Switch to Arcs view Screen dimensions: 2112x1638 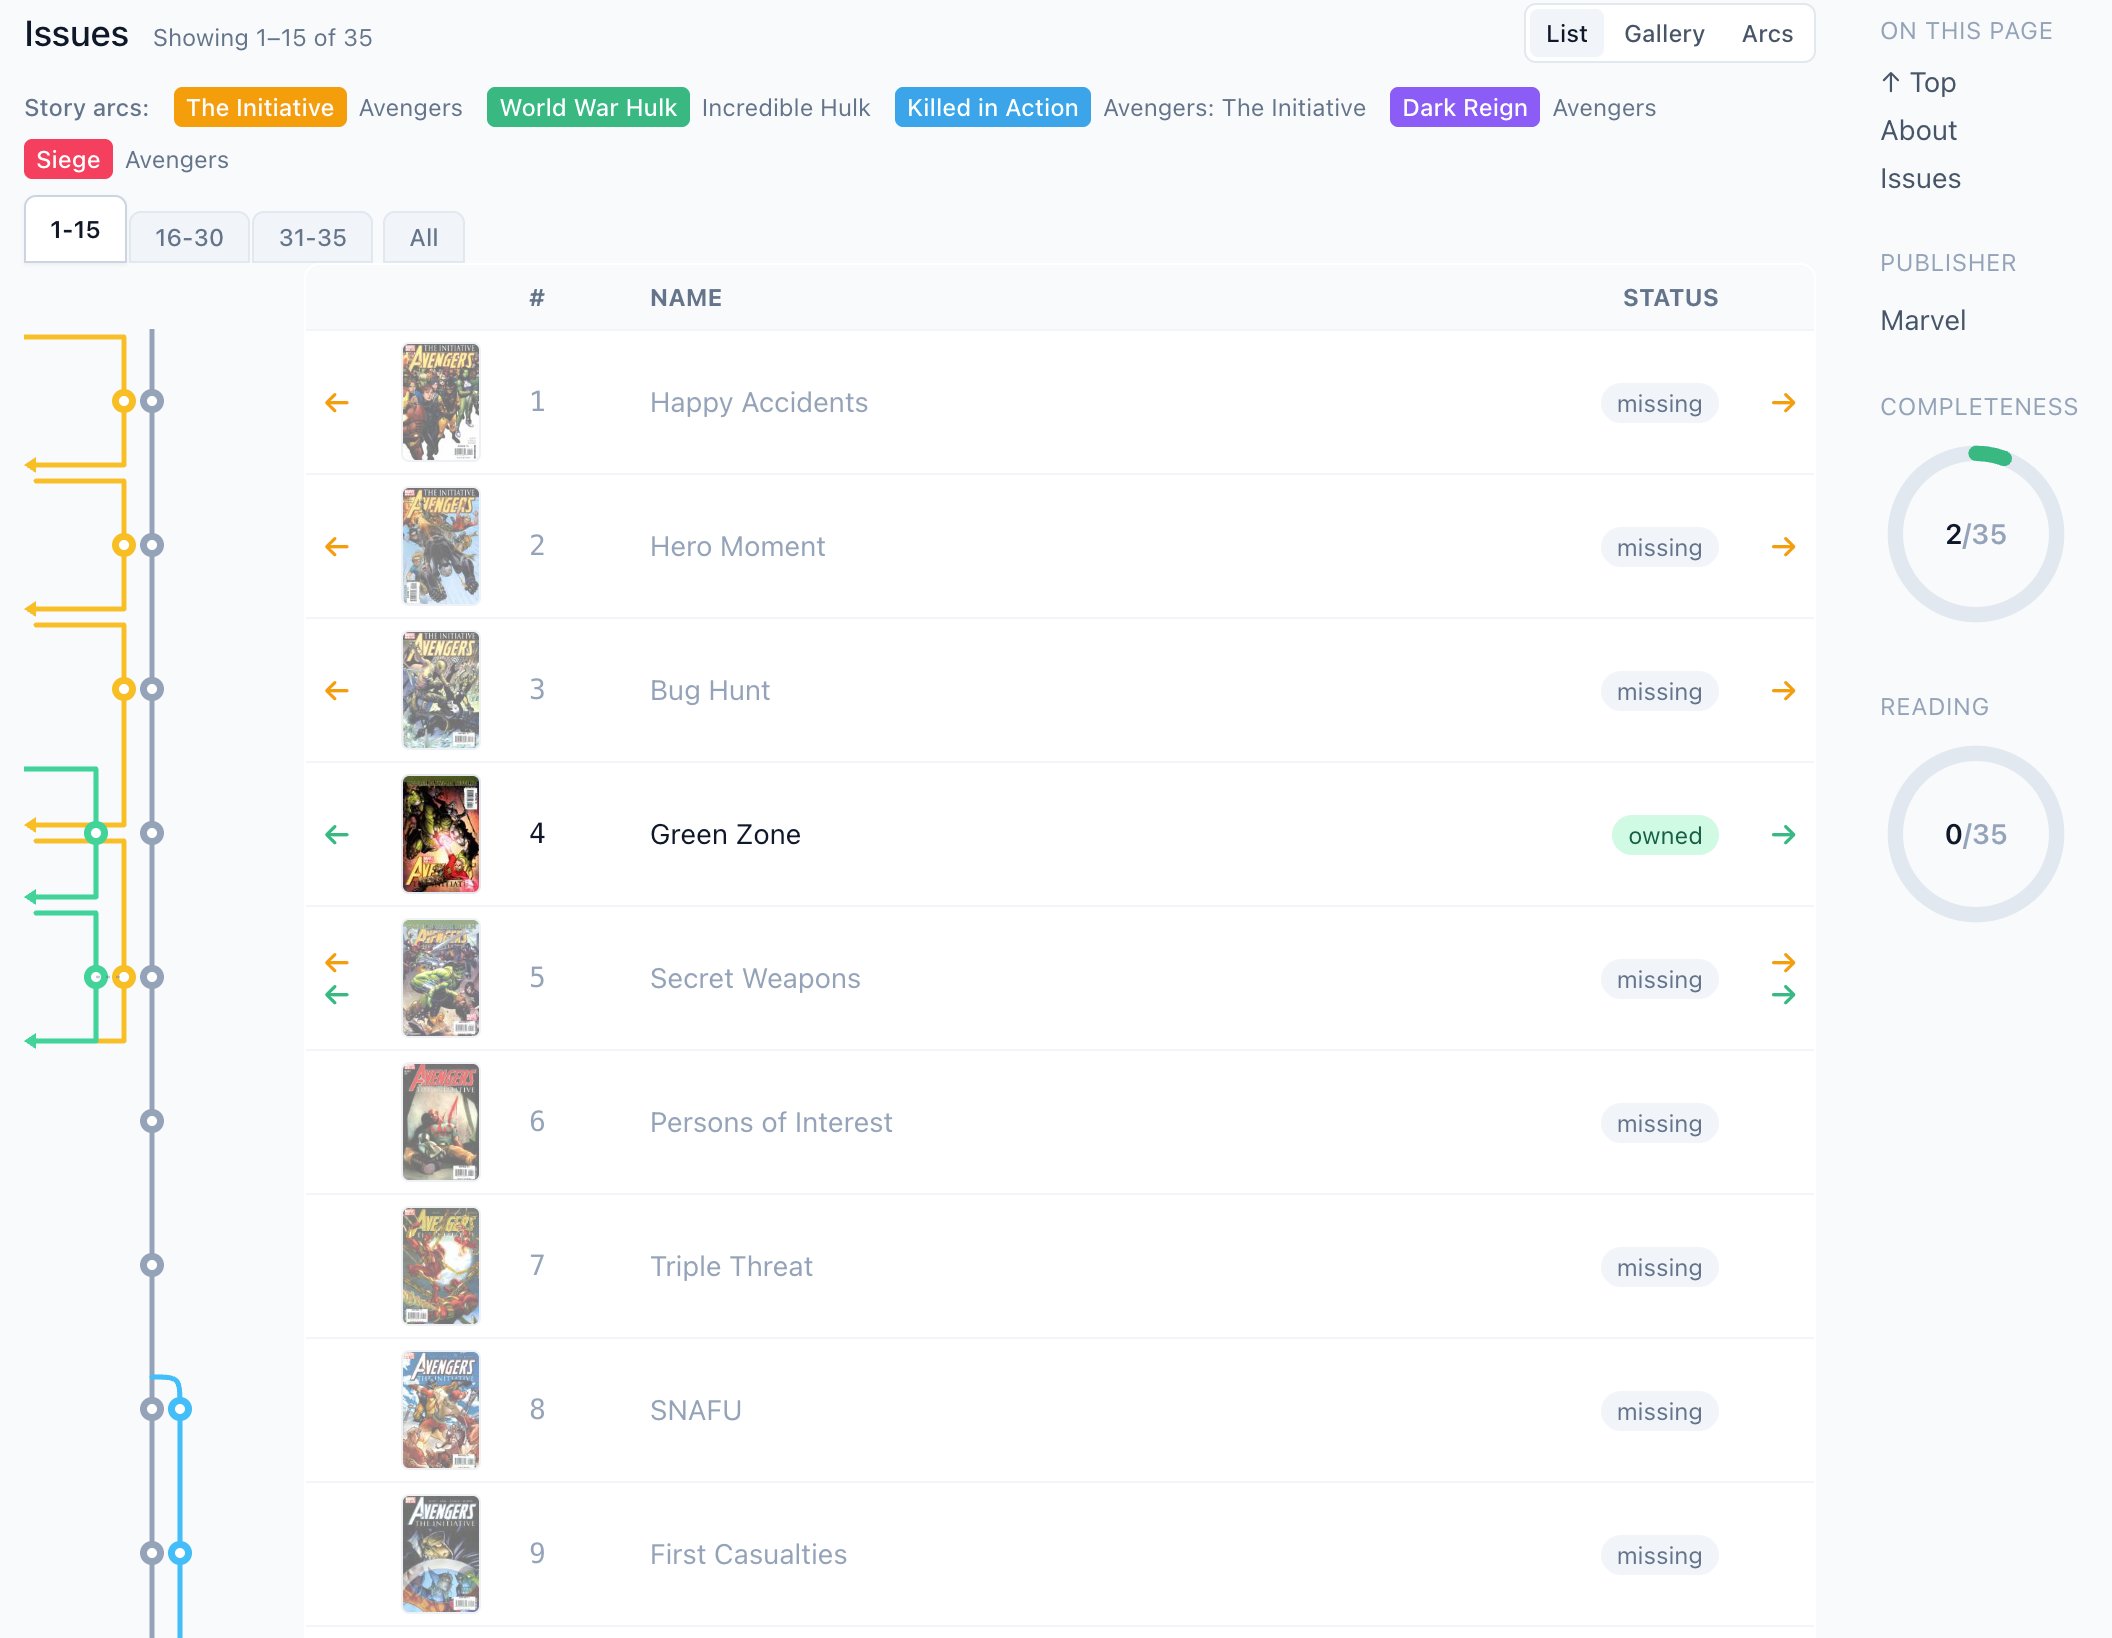coord(1767,34)
